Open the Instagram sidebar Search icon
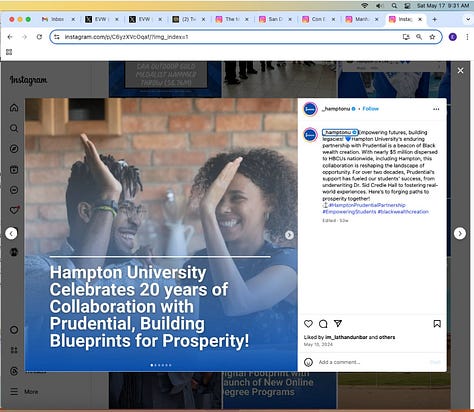Screen dimensions: 474x412 tap(14, 128)
